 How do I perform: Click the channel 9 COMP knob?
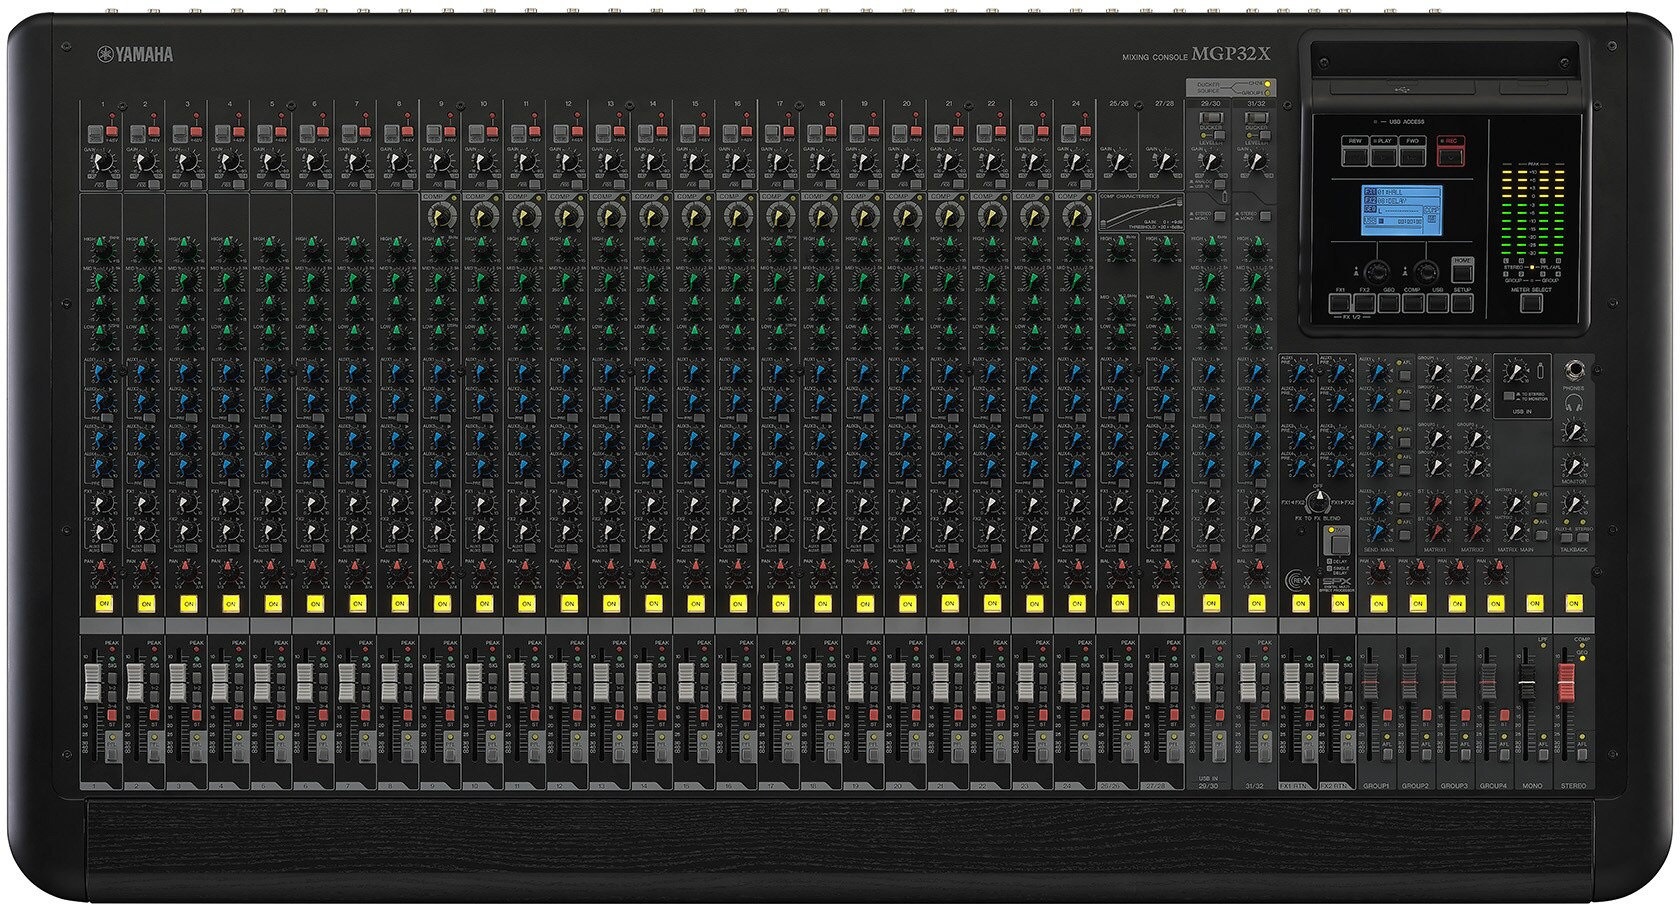(x=440, y=213)
